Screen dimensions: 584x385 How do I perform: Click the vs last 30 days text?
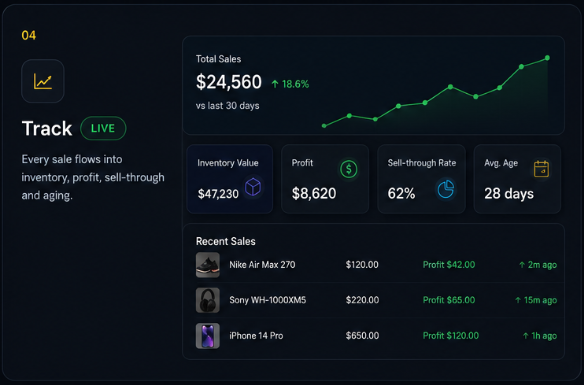click(x=228, y=106)
